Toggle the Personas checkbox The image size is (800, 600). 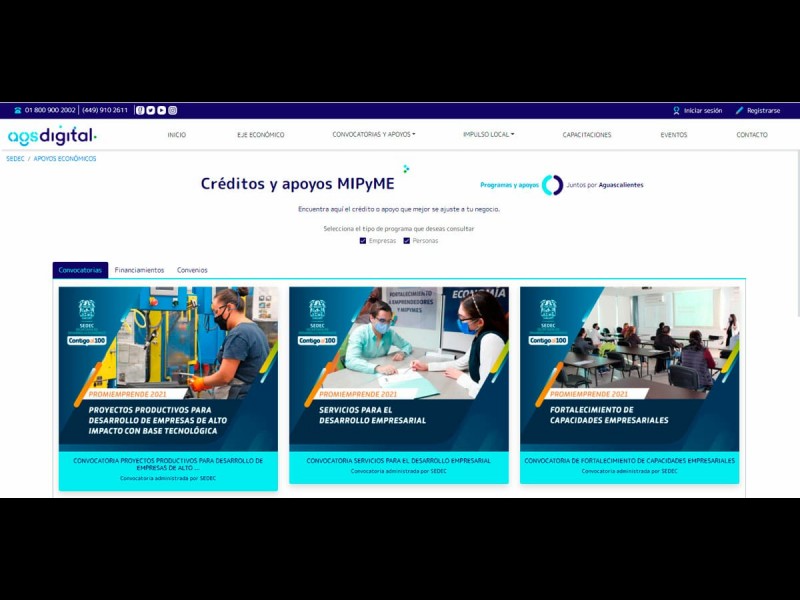(x=406, y=241)
